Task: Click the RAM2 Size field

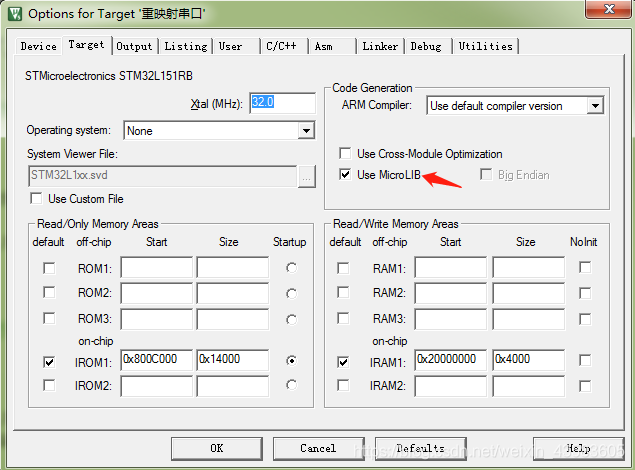Action: coord(528,293)
